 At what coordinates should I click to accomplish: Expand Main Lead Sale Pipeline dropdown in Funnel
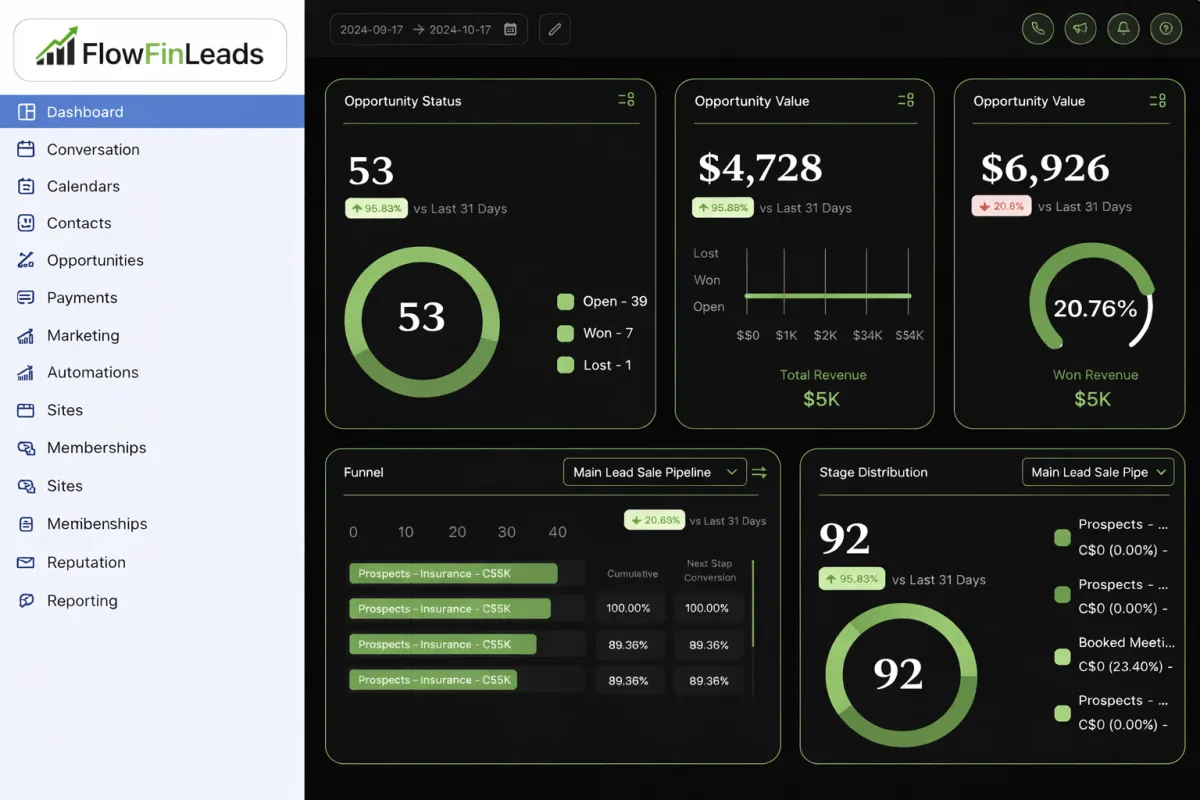click(655, 472)
